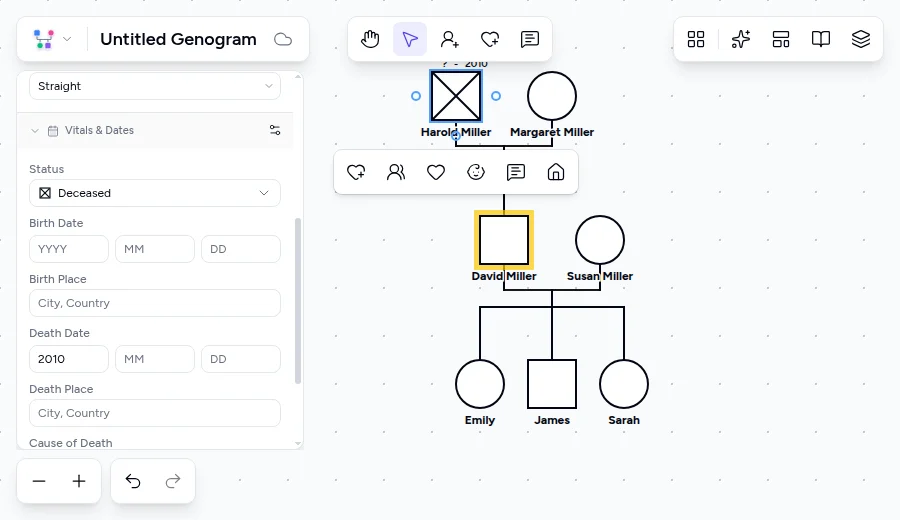This screenshot has width=900, height=520.
Task: Zoom out with the minus button
Action: 39,481
